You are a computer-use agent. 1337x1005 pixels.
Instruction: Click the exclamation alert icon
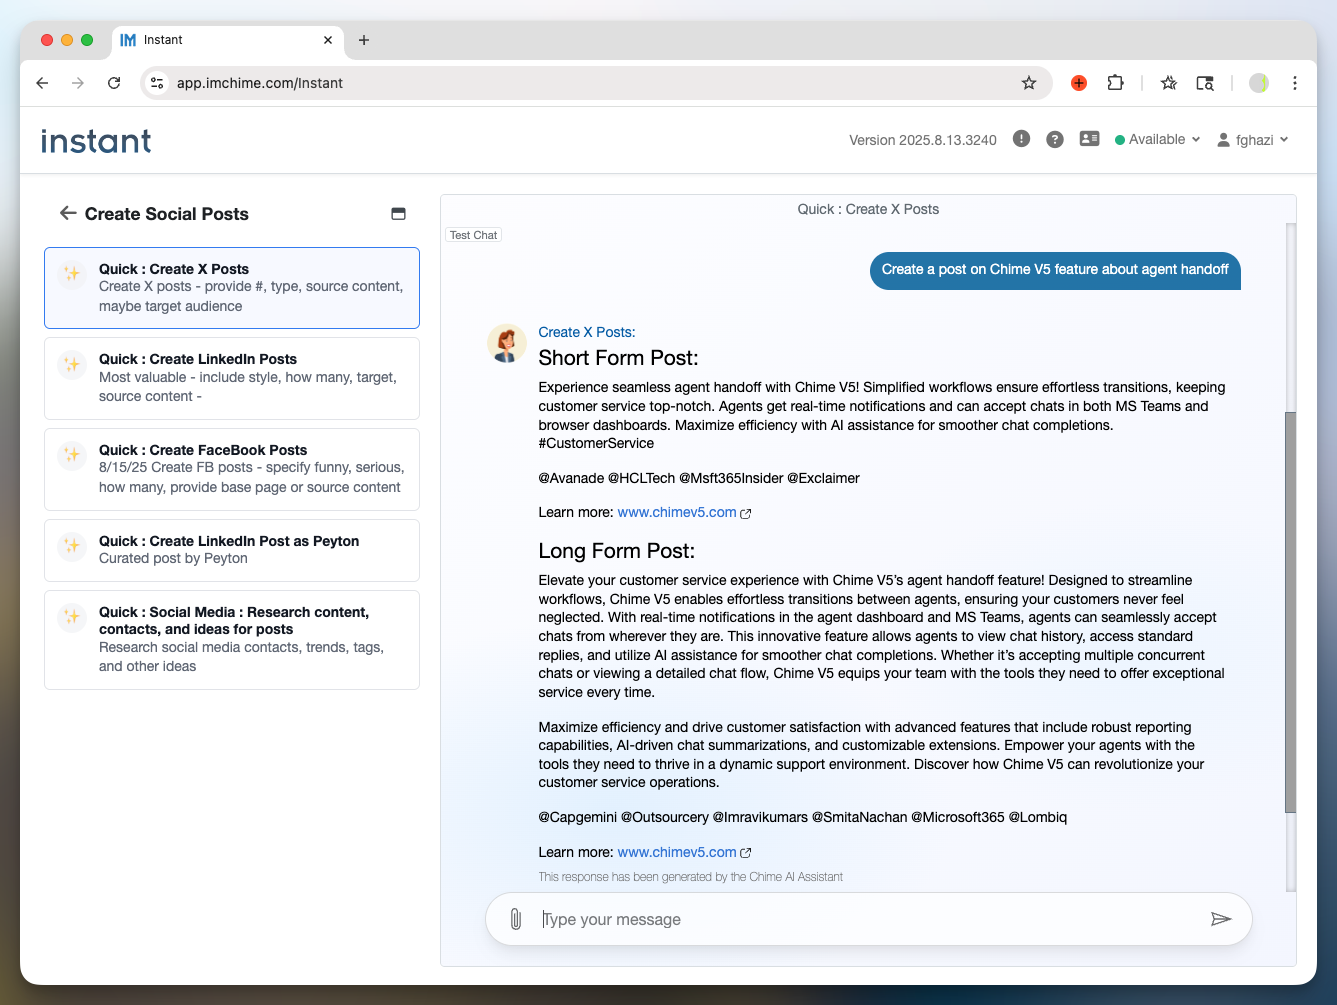[x=1021, y=139]
